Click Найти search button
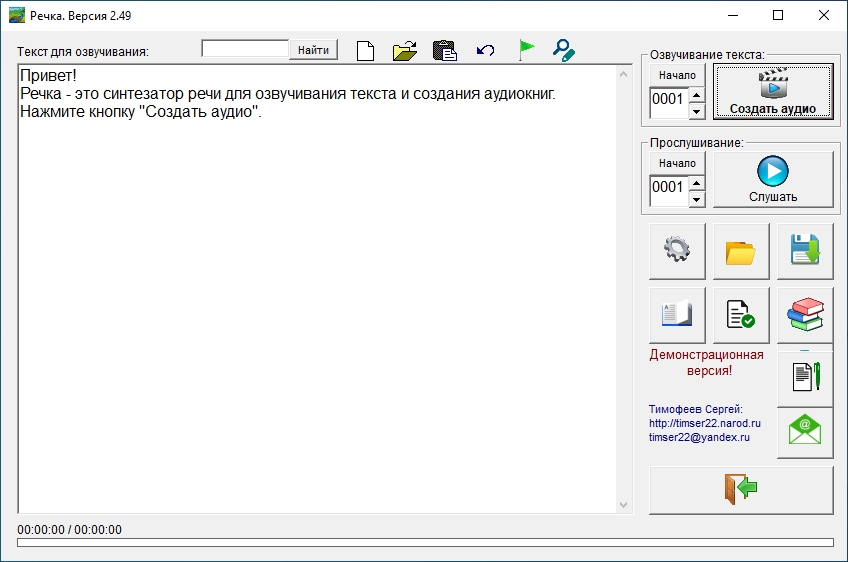Image resolution: width=848 pixels, height=562 pixels. click(x=313, y=50)
